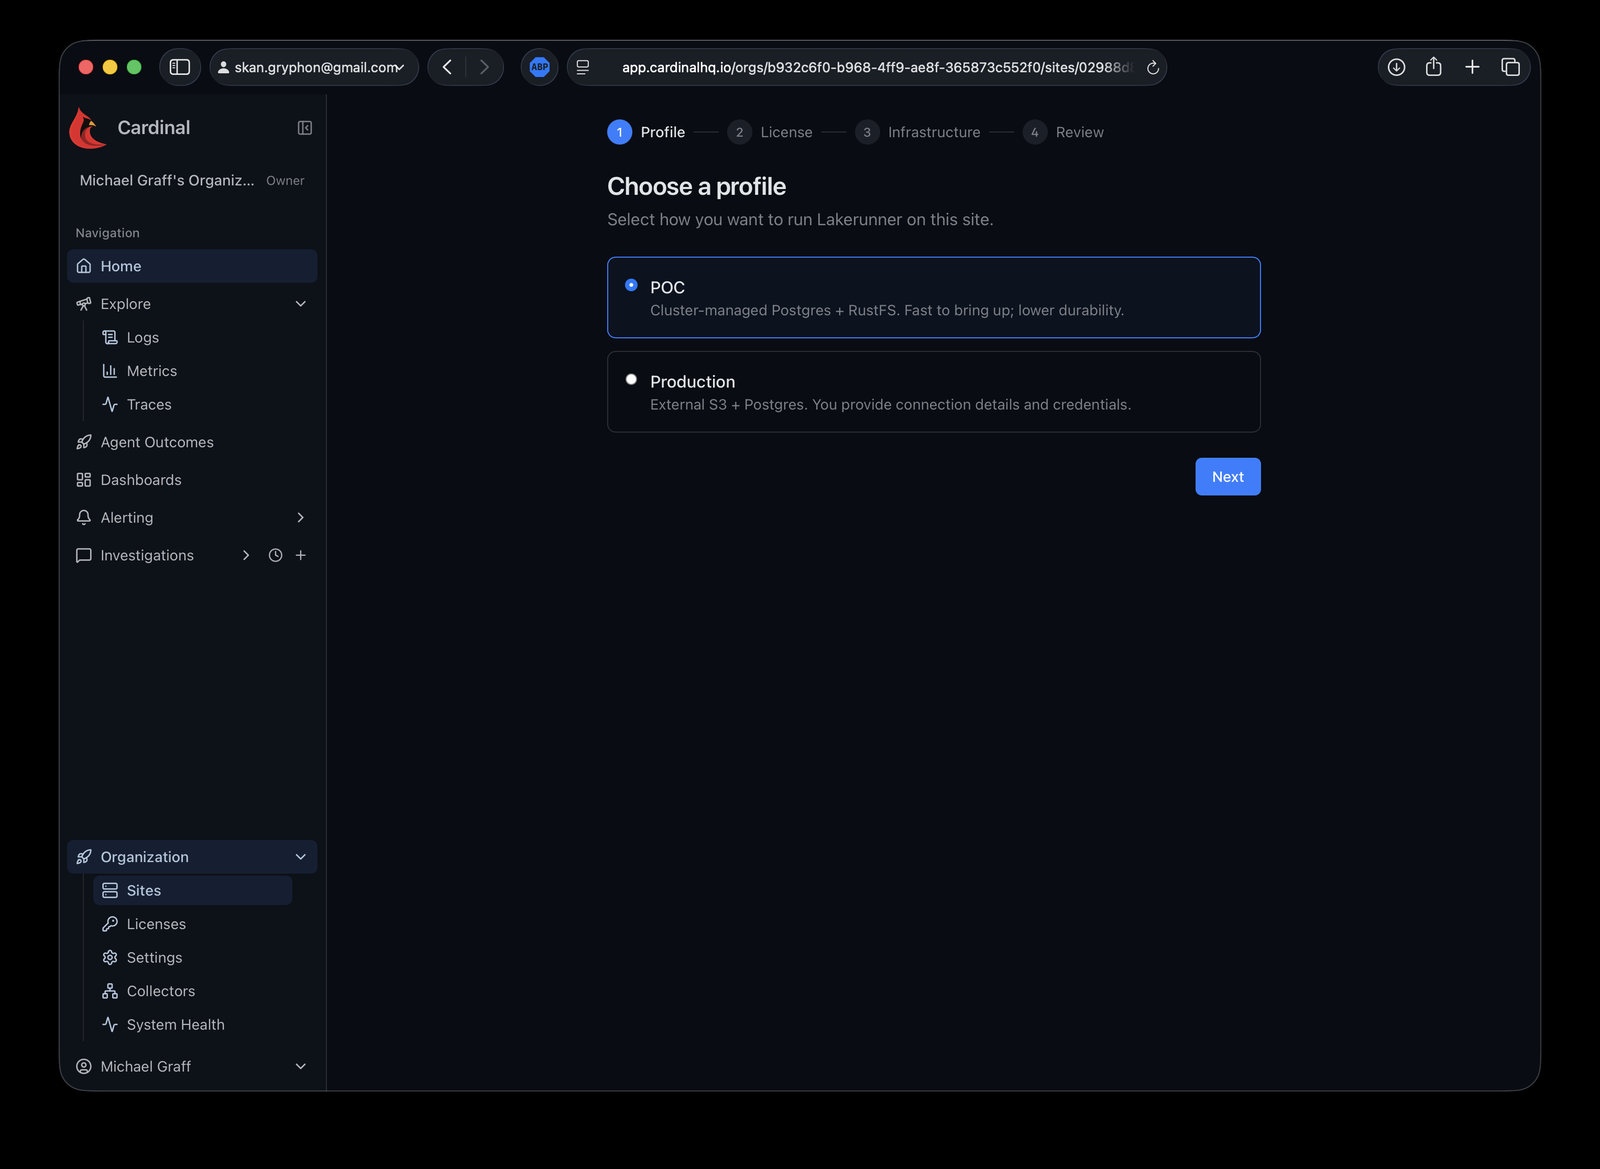This screenshot has height=1169, width=1600.
Task: Click the Alerting navigation label
Action: [127, 518]
